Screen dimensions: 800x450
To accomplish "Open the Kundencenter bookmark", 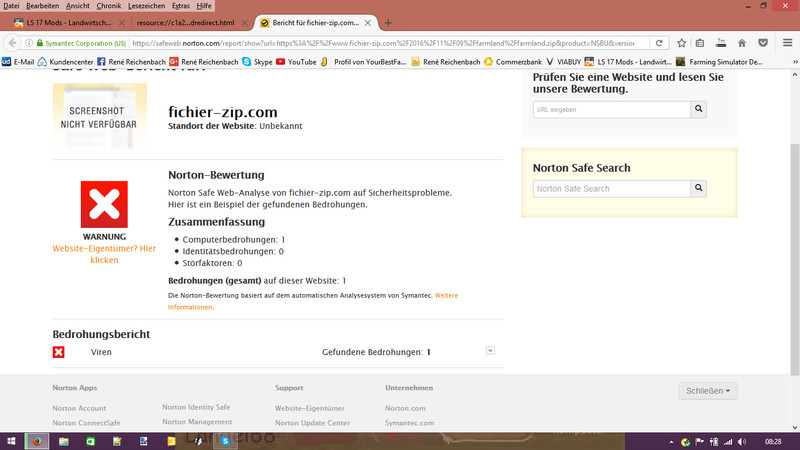I will [x=66, y=62].
